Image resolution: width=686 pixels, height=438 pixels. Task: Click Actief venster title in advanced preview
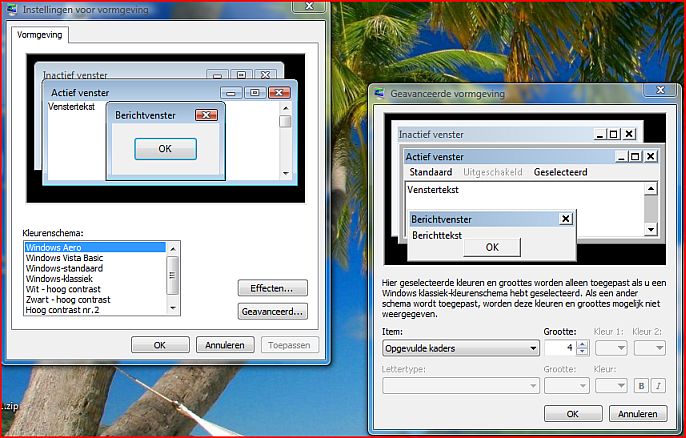click(x=434, y=157)
